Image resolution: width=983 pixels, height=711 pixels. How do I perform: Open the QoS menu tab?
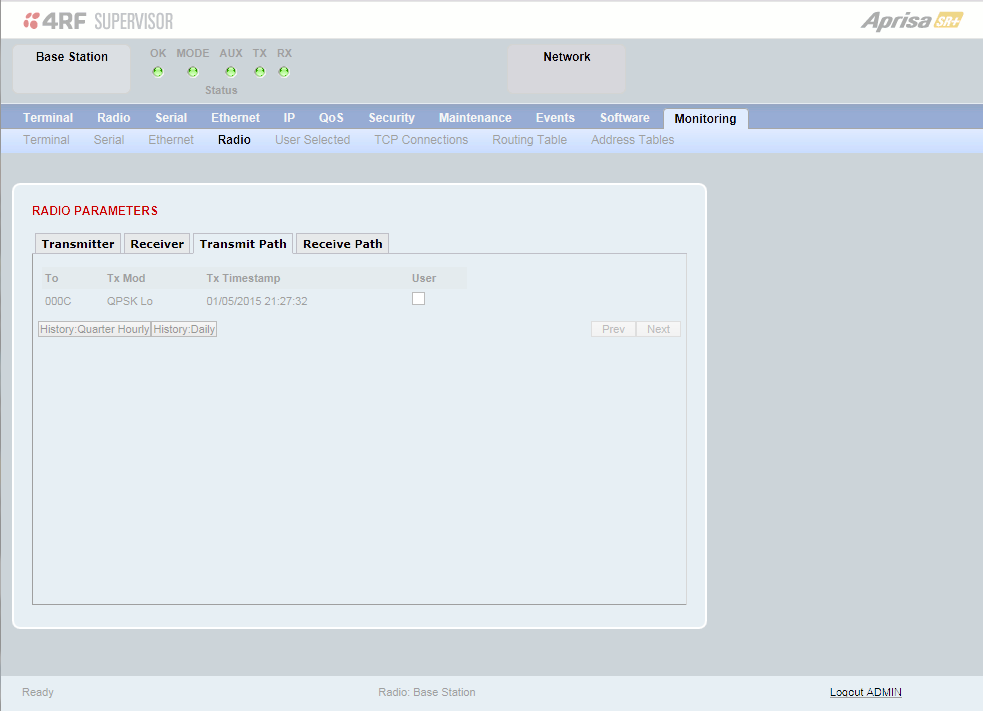[x=331, y=118]
